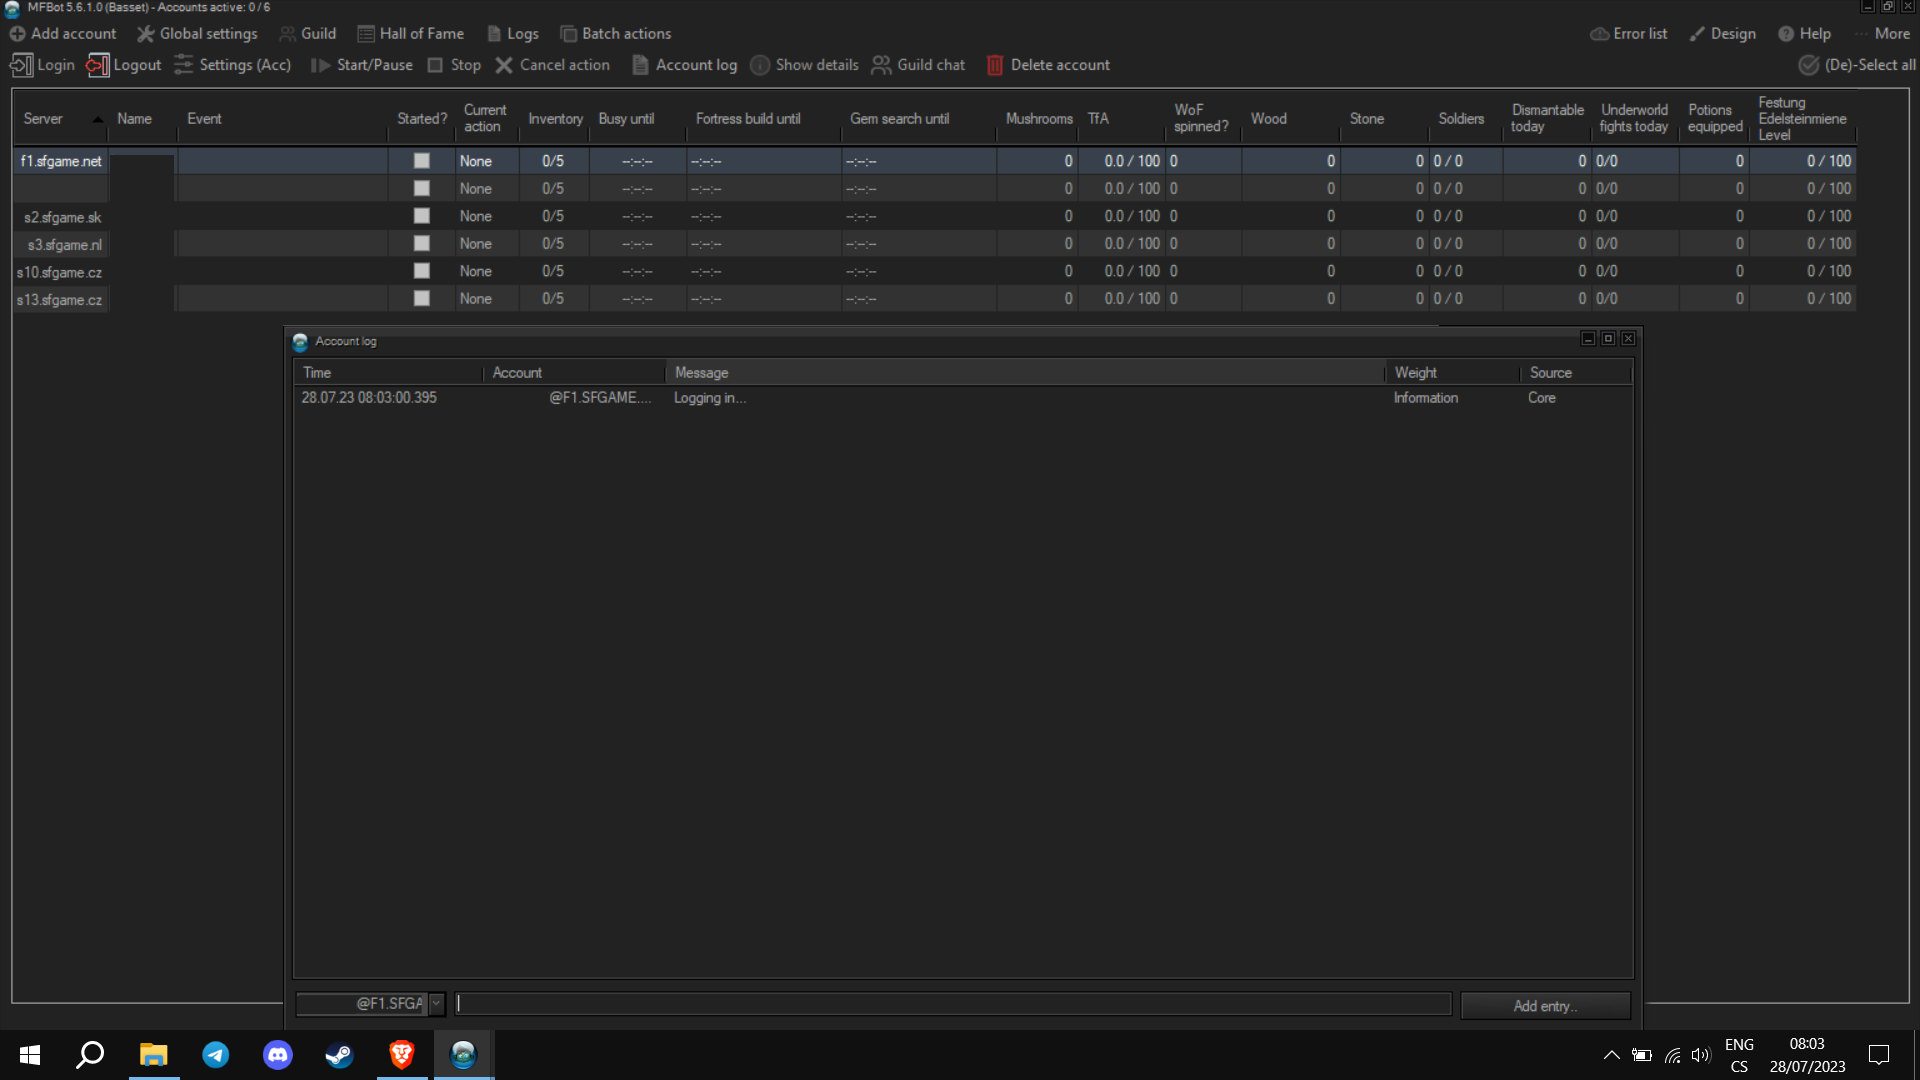The height and width of the screenshot is (1080, 1920).
Task: Click the Delete account trash icon
Action: tap(995, 65)
